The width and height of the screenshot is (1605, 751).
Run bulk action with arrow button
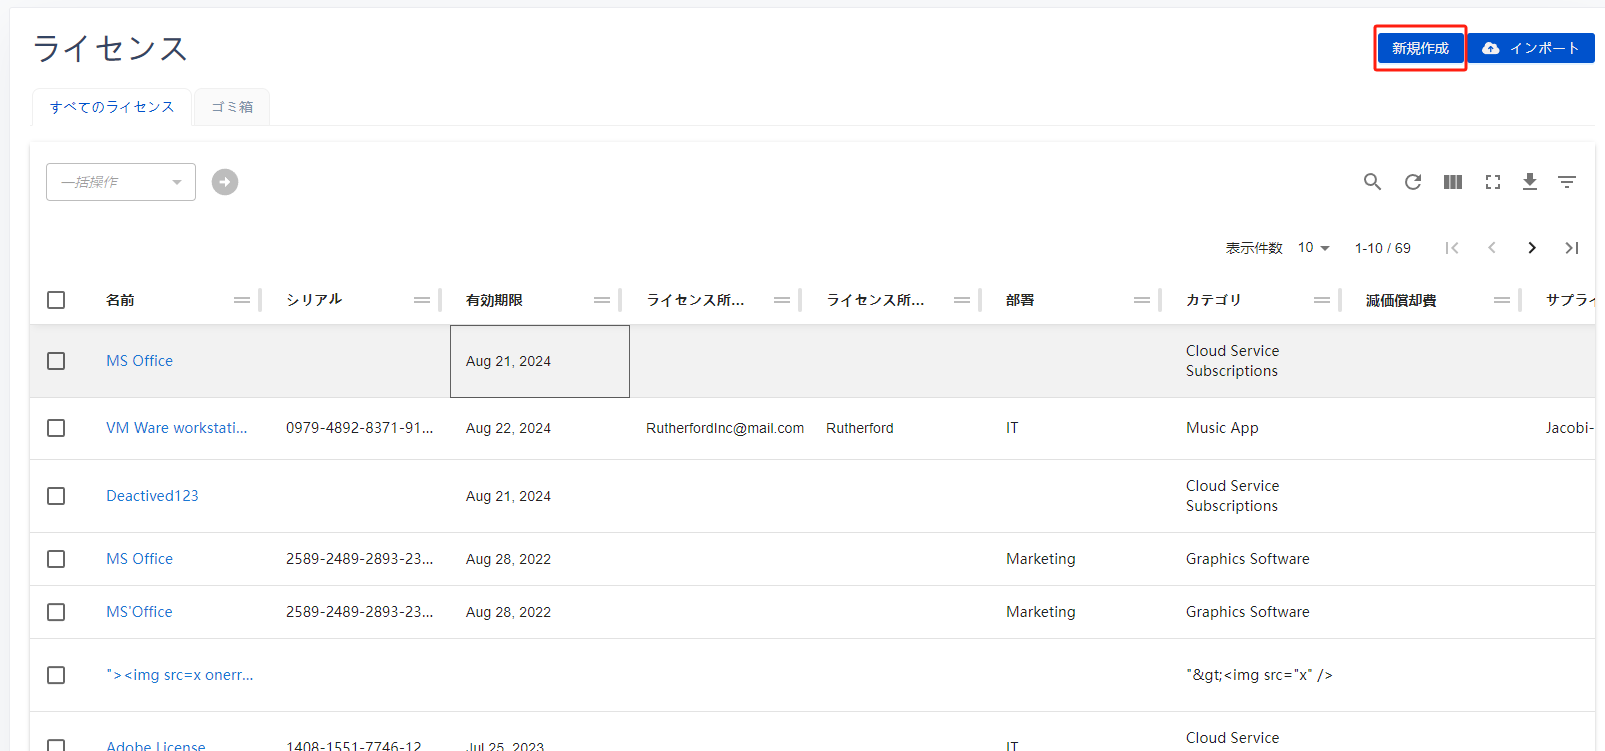225,182
